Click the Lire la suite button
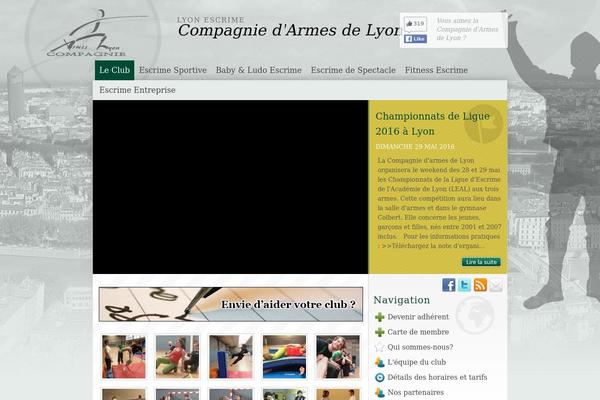The width and height of the screenshot is (600, 400). tap(481, 262)
